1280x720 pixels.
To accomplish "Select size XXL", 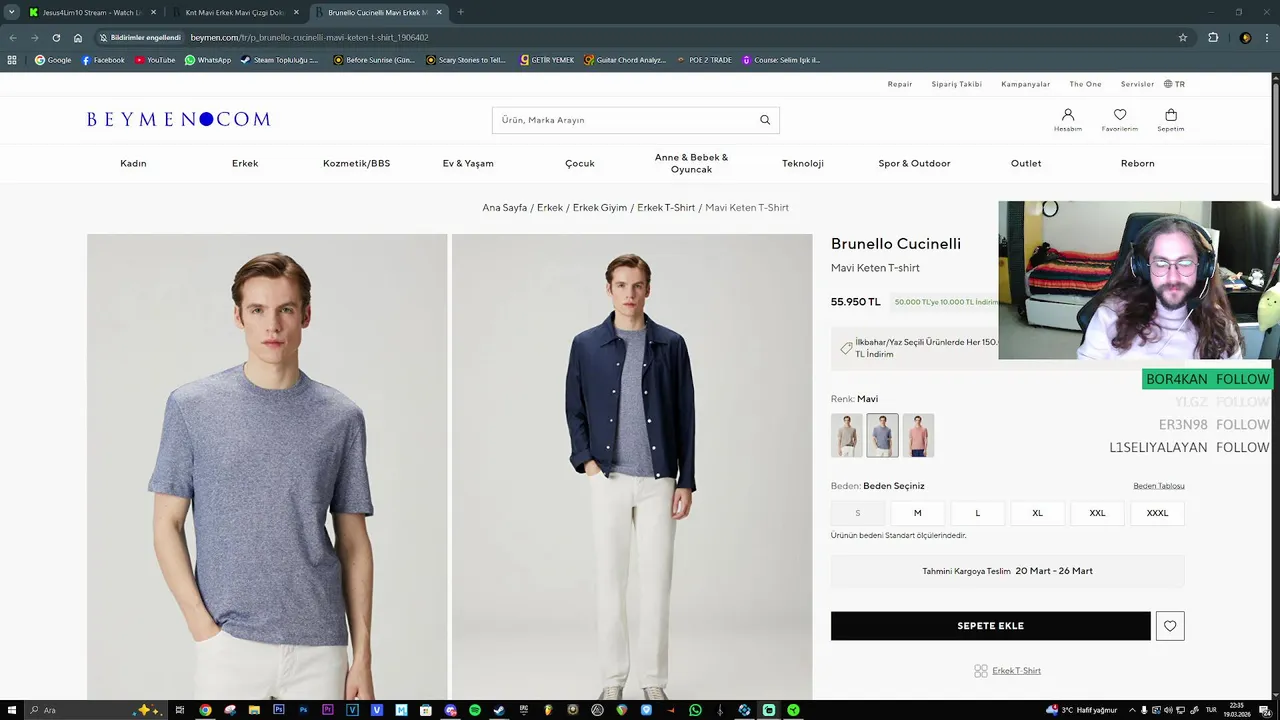I will click(1097, 513).
